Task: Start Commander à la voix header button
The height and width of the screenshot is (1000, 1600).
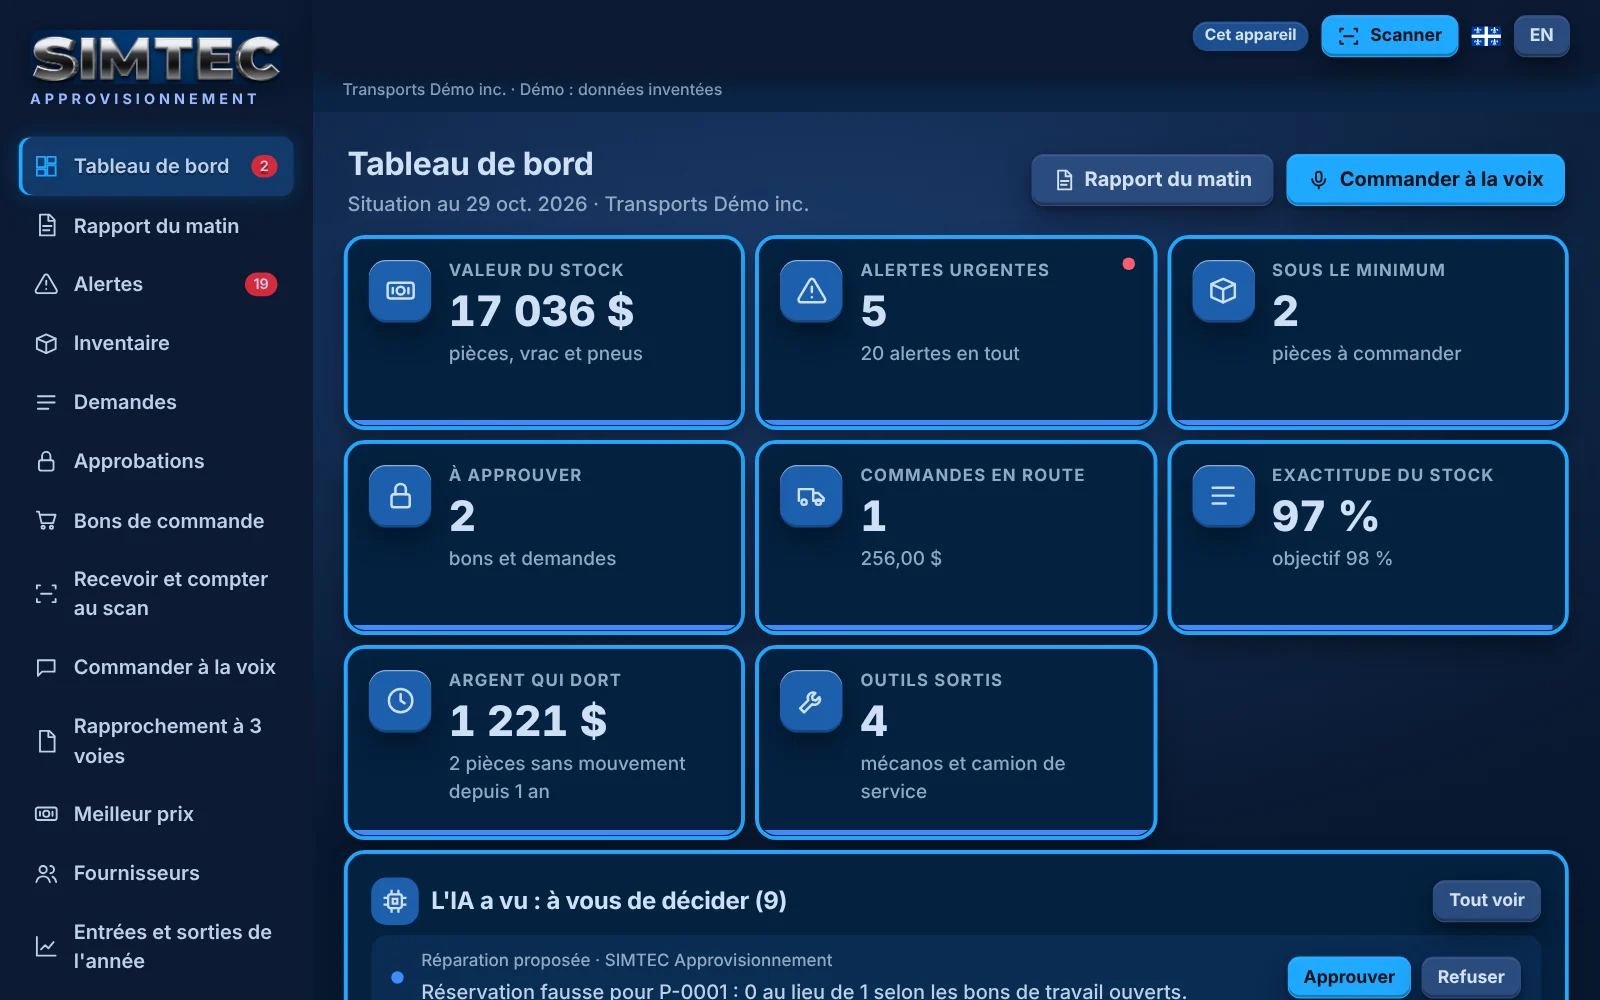Action: pyautogui.click(x=1425, y=179)
